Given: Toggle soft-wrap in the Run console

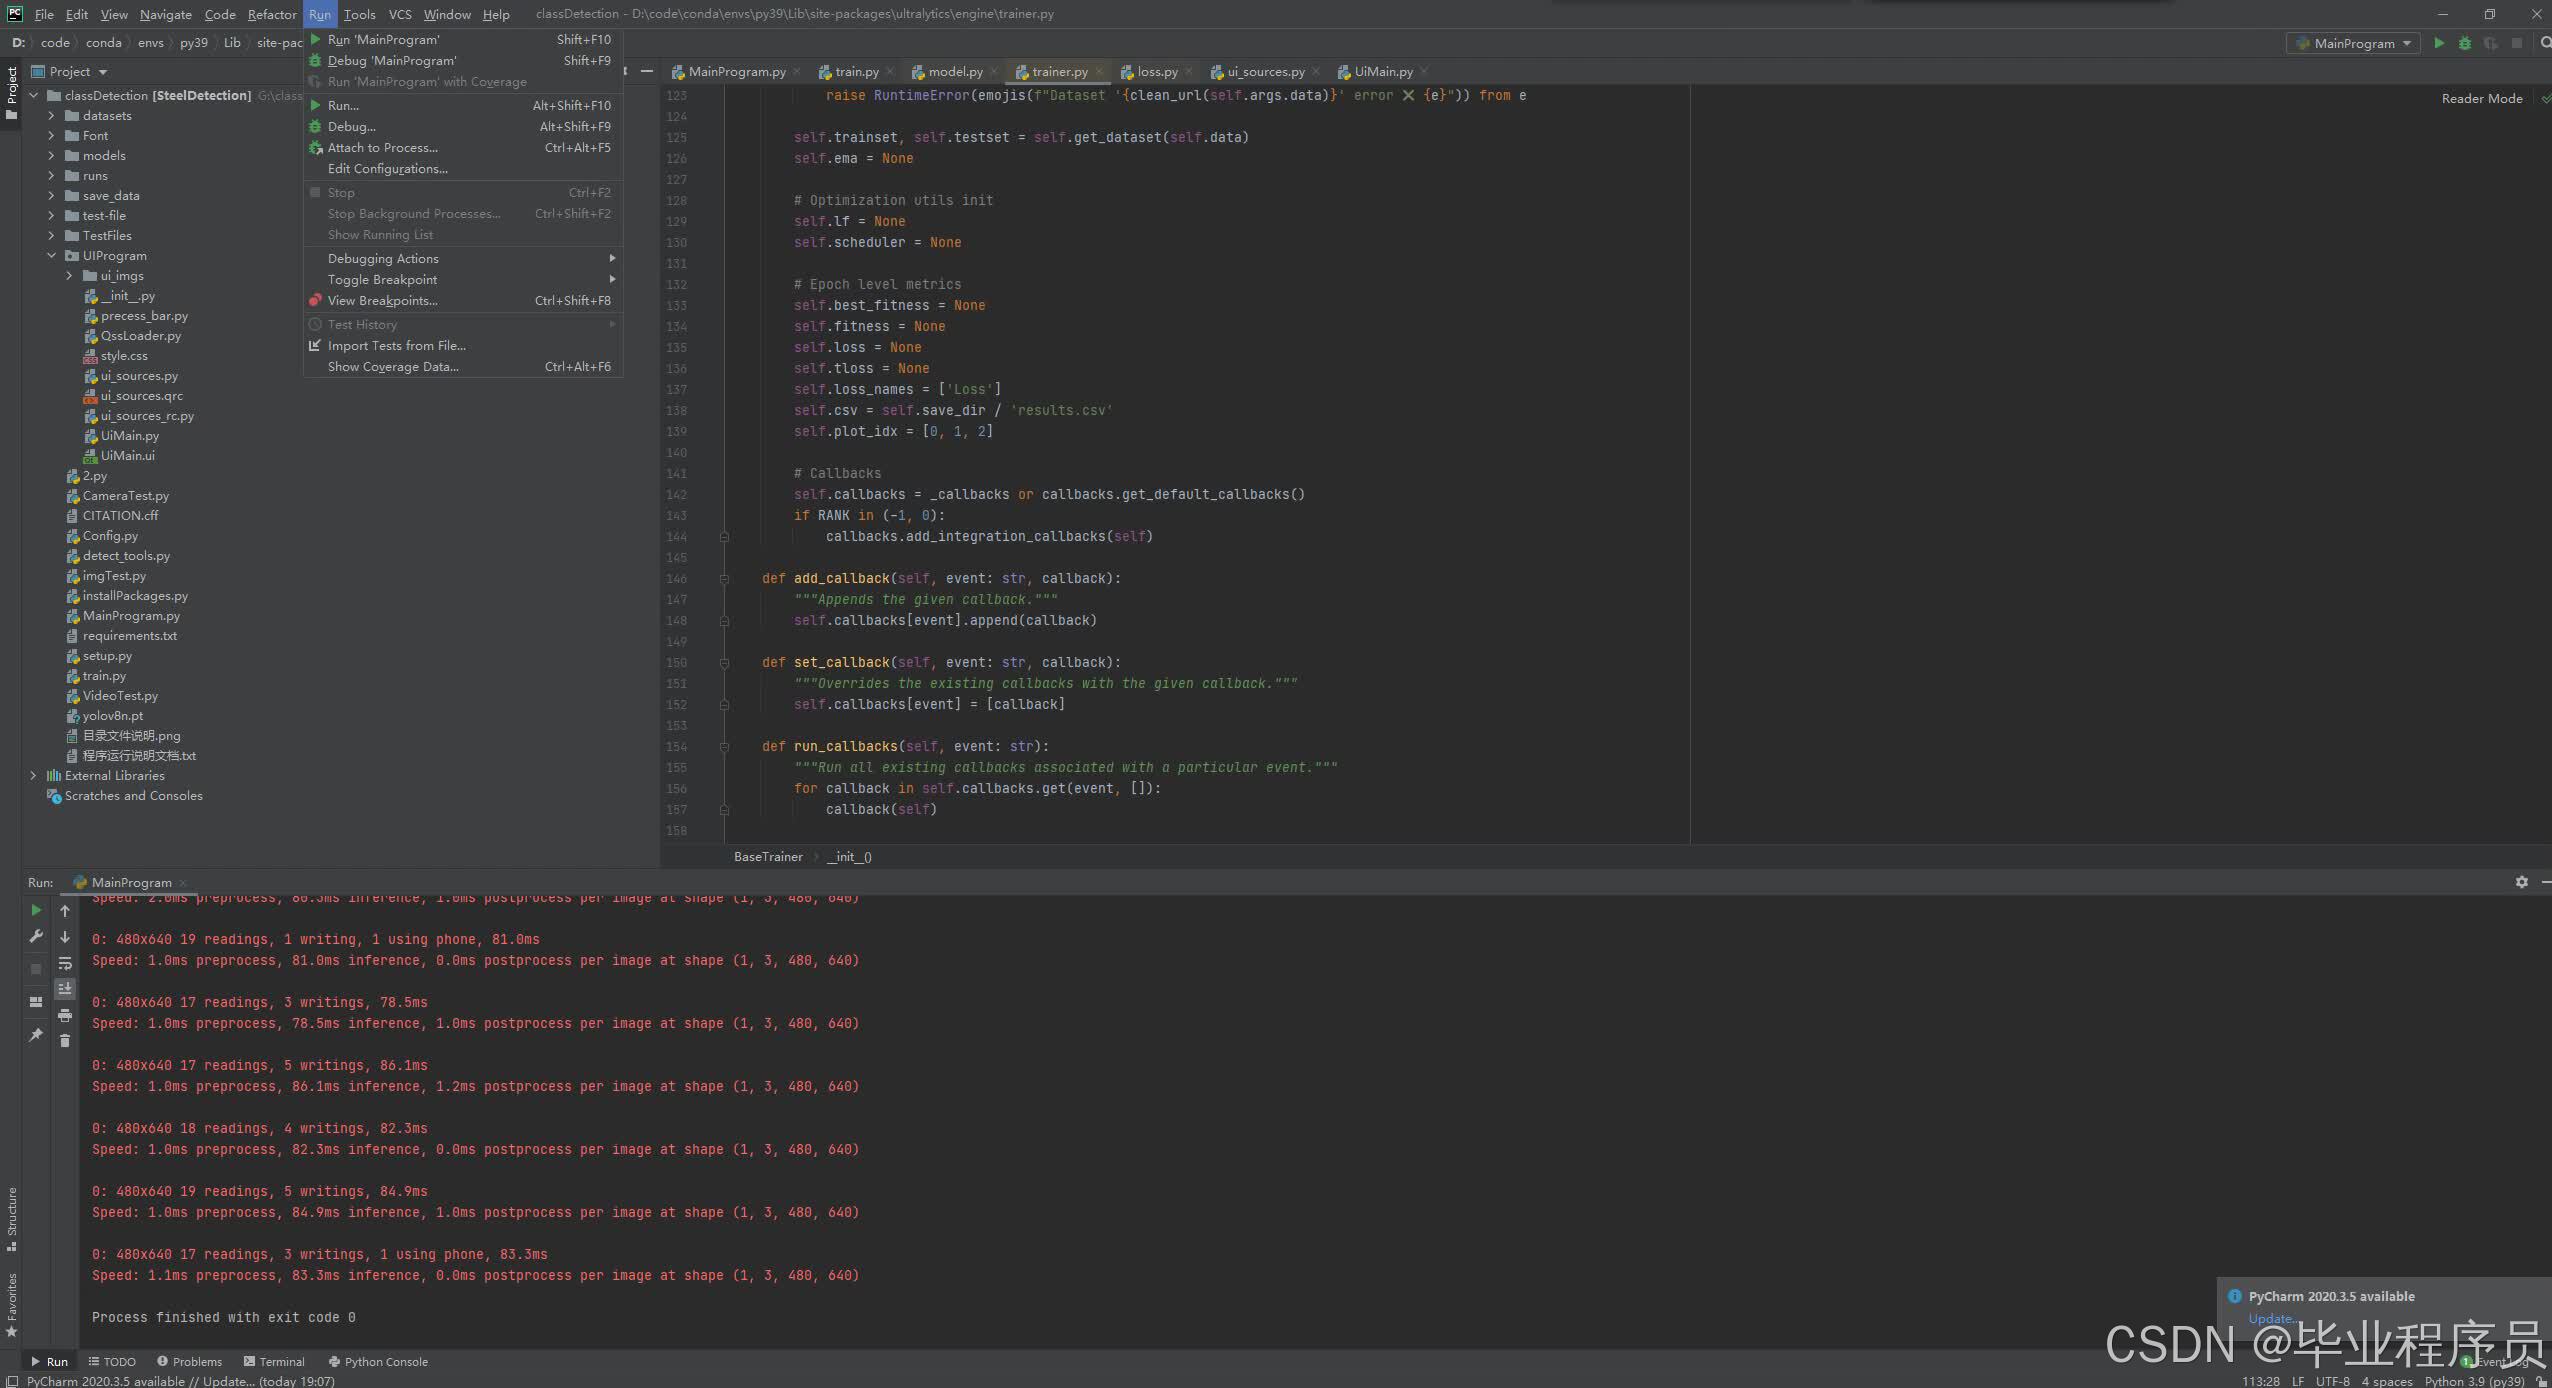Looking at the screenshot, I should click(x=65, y=963).
